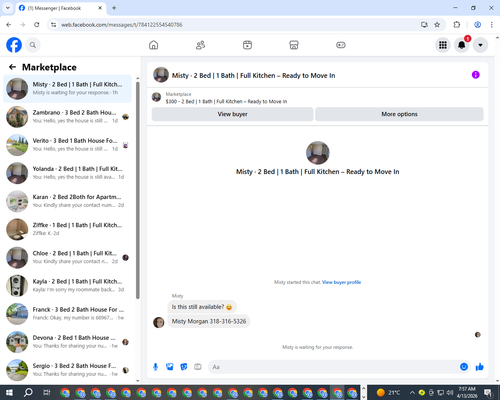Open the taskbar clock showing 7:57 AM

[x=467, y=392]
